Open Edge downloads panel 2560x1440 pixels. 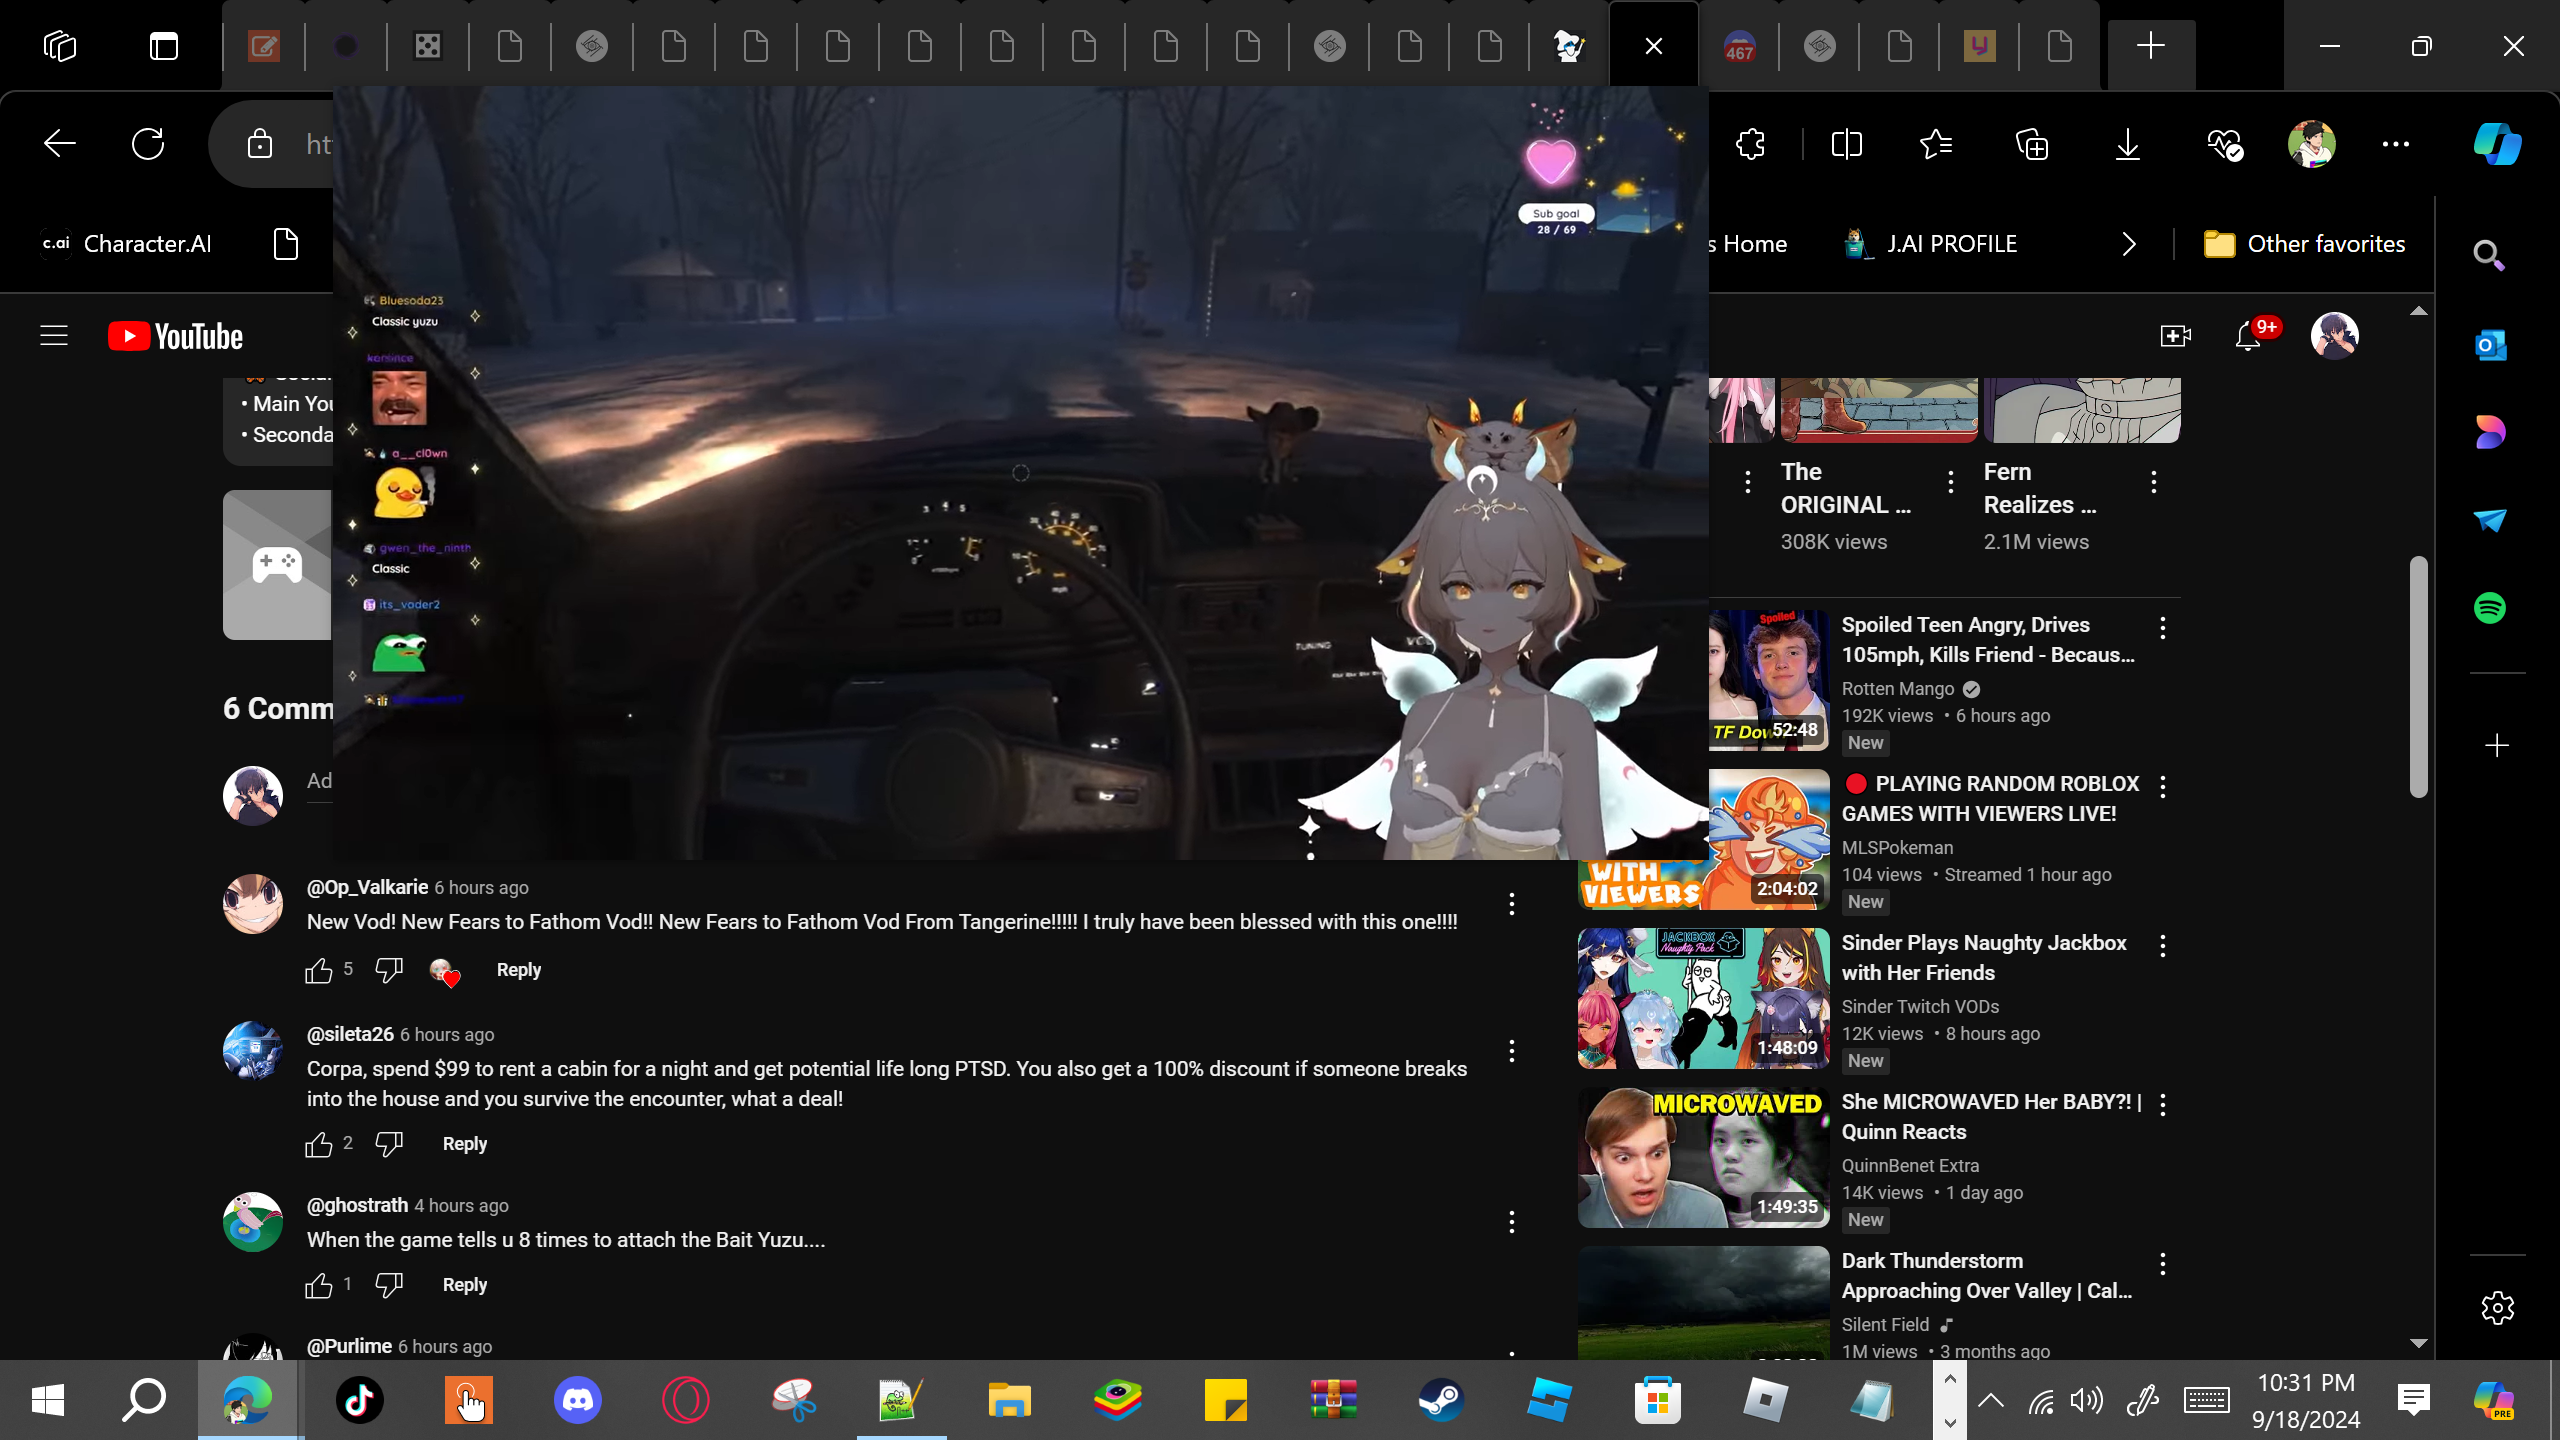tap(2127, 145)
